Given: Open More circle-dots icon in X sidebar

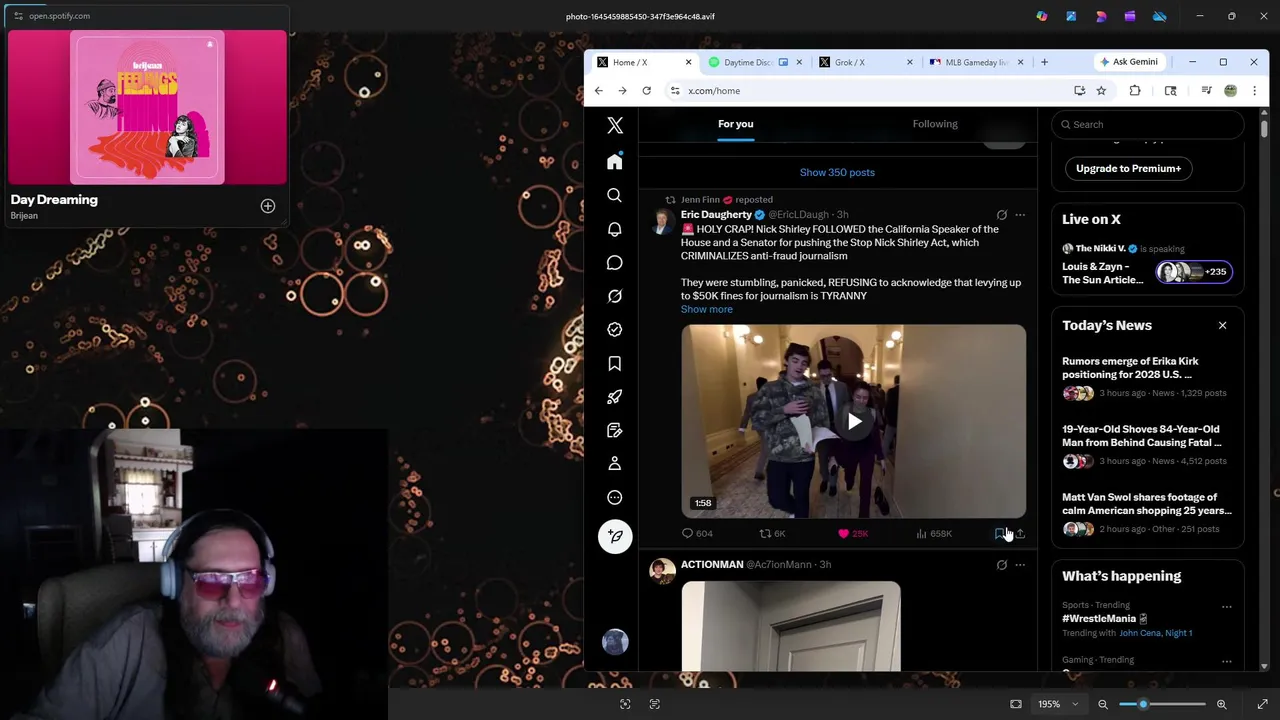Looking at the screenshot, I should click(x=615, y=497).
